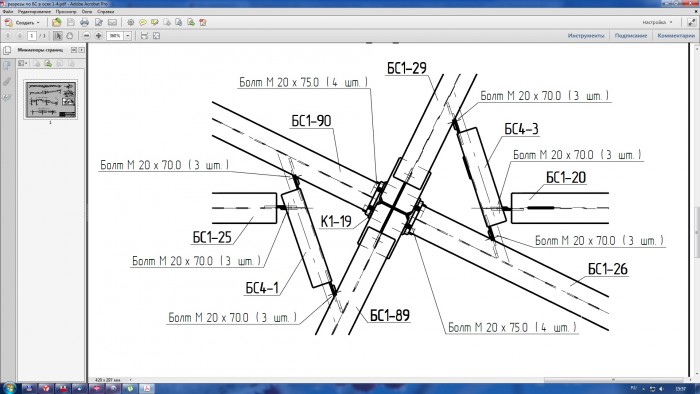Open a file via folder icon
This screenshot has height=394, width=700.
click(57, 22)
